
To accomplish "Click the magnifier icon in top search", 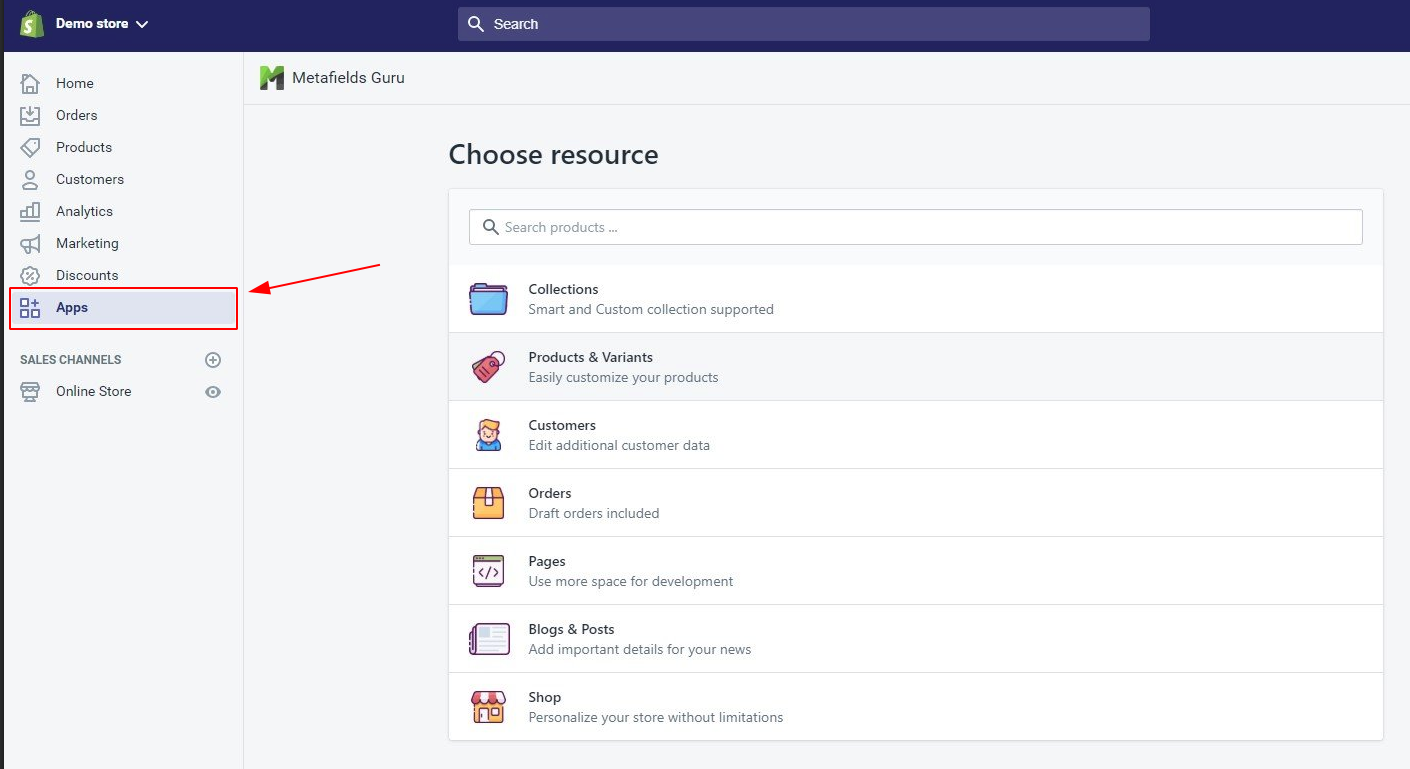I will tap(476, 24).
